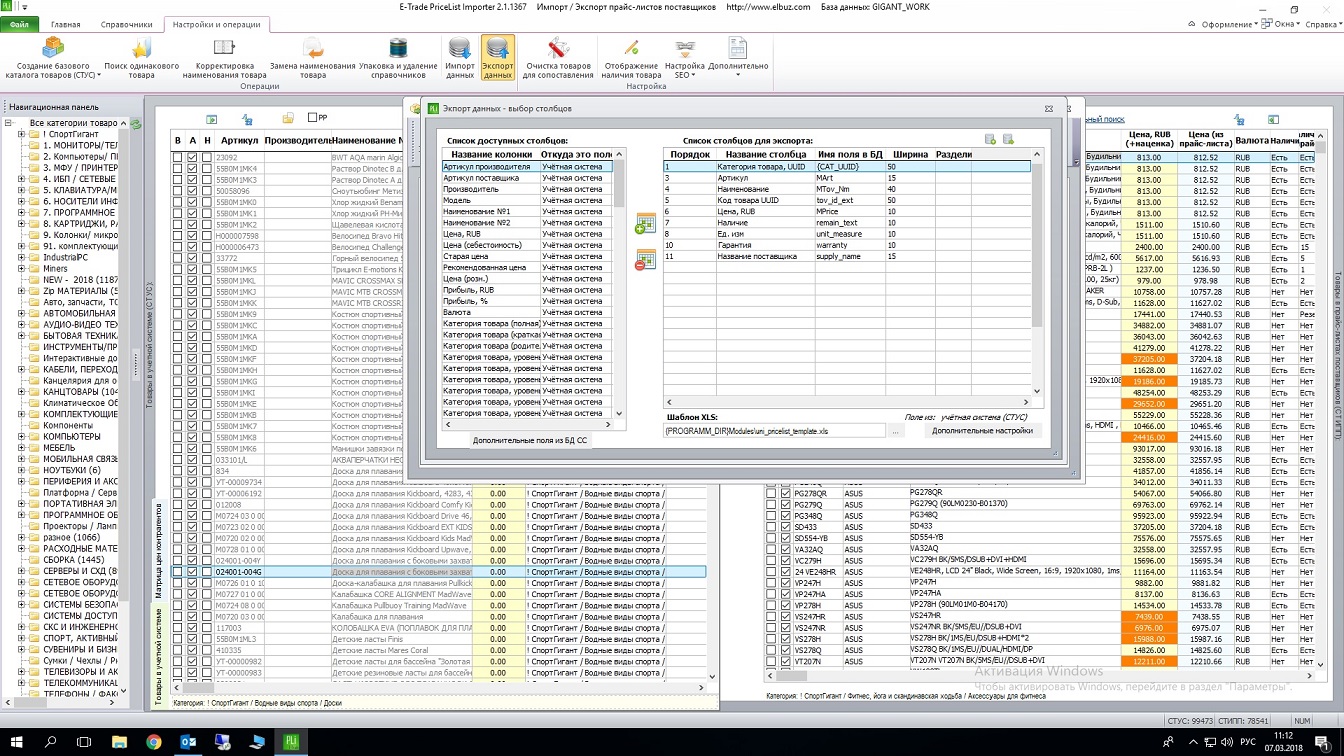Select the Артикул поставщика row in available columns
This screenshot has width=1344, height=756.
[x=528, y=178]
